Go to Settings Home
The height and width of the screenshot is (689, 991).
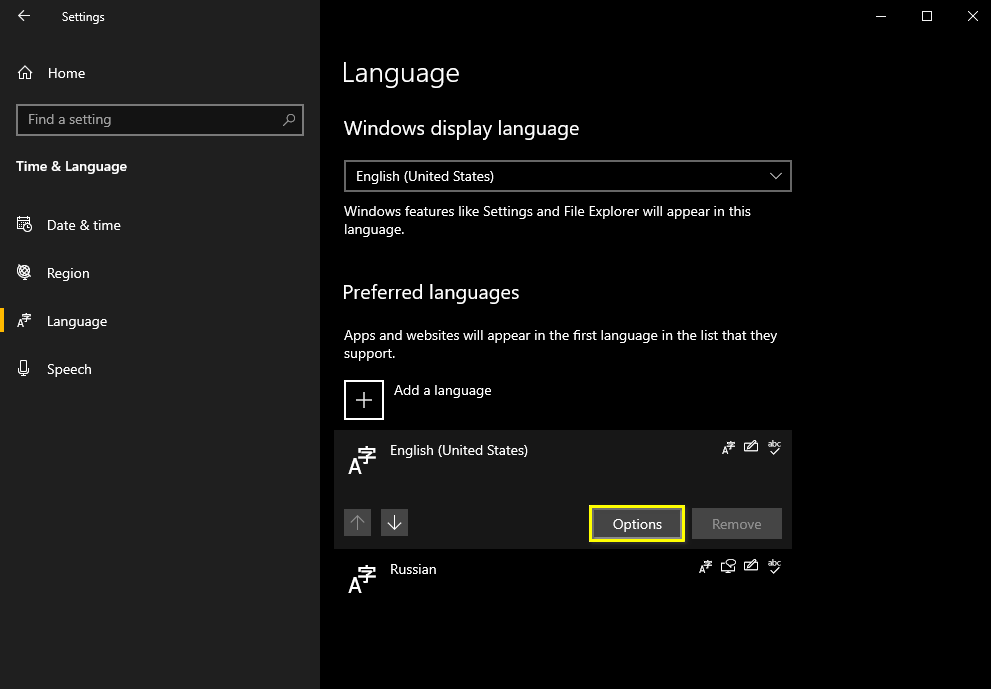coord(66,73)
